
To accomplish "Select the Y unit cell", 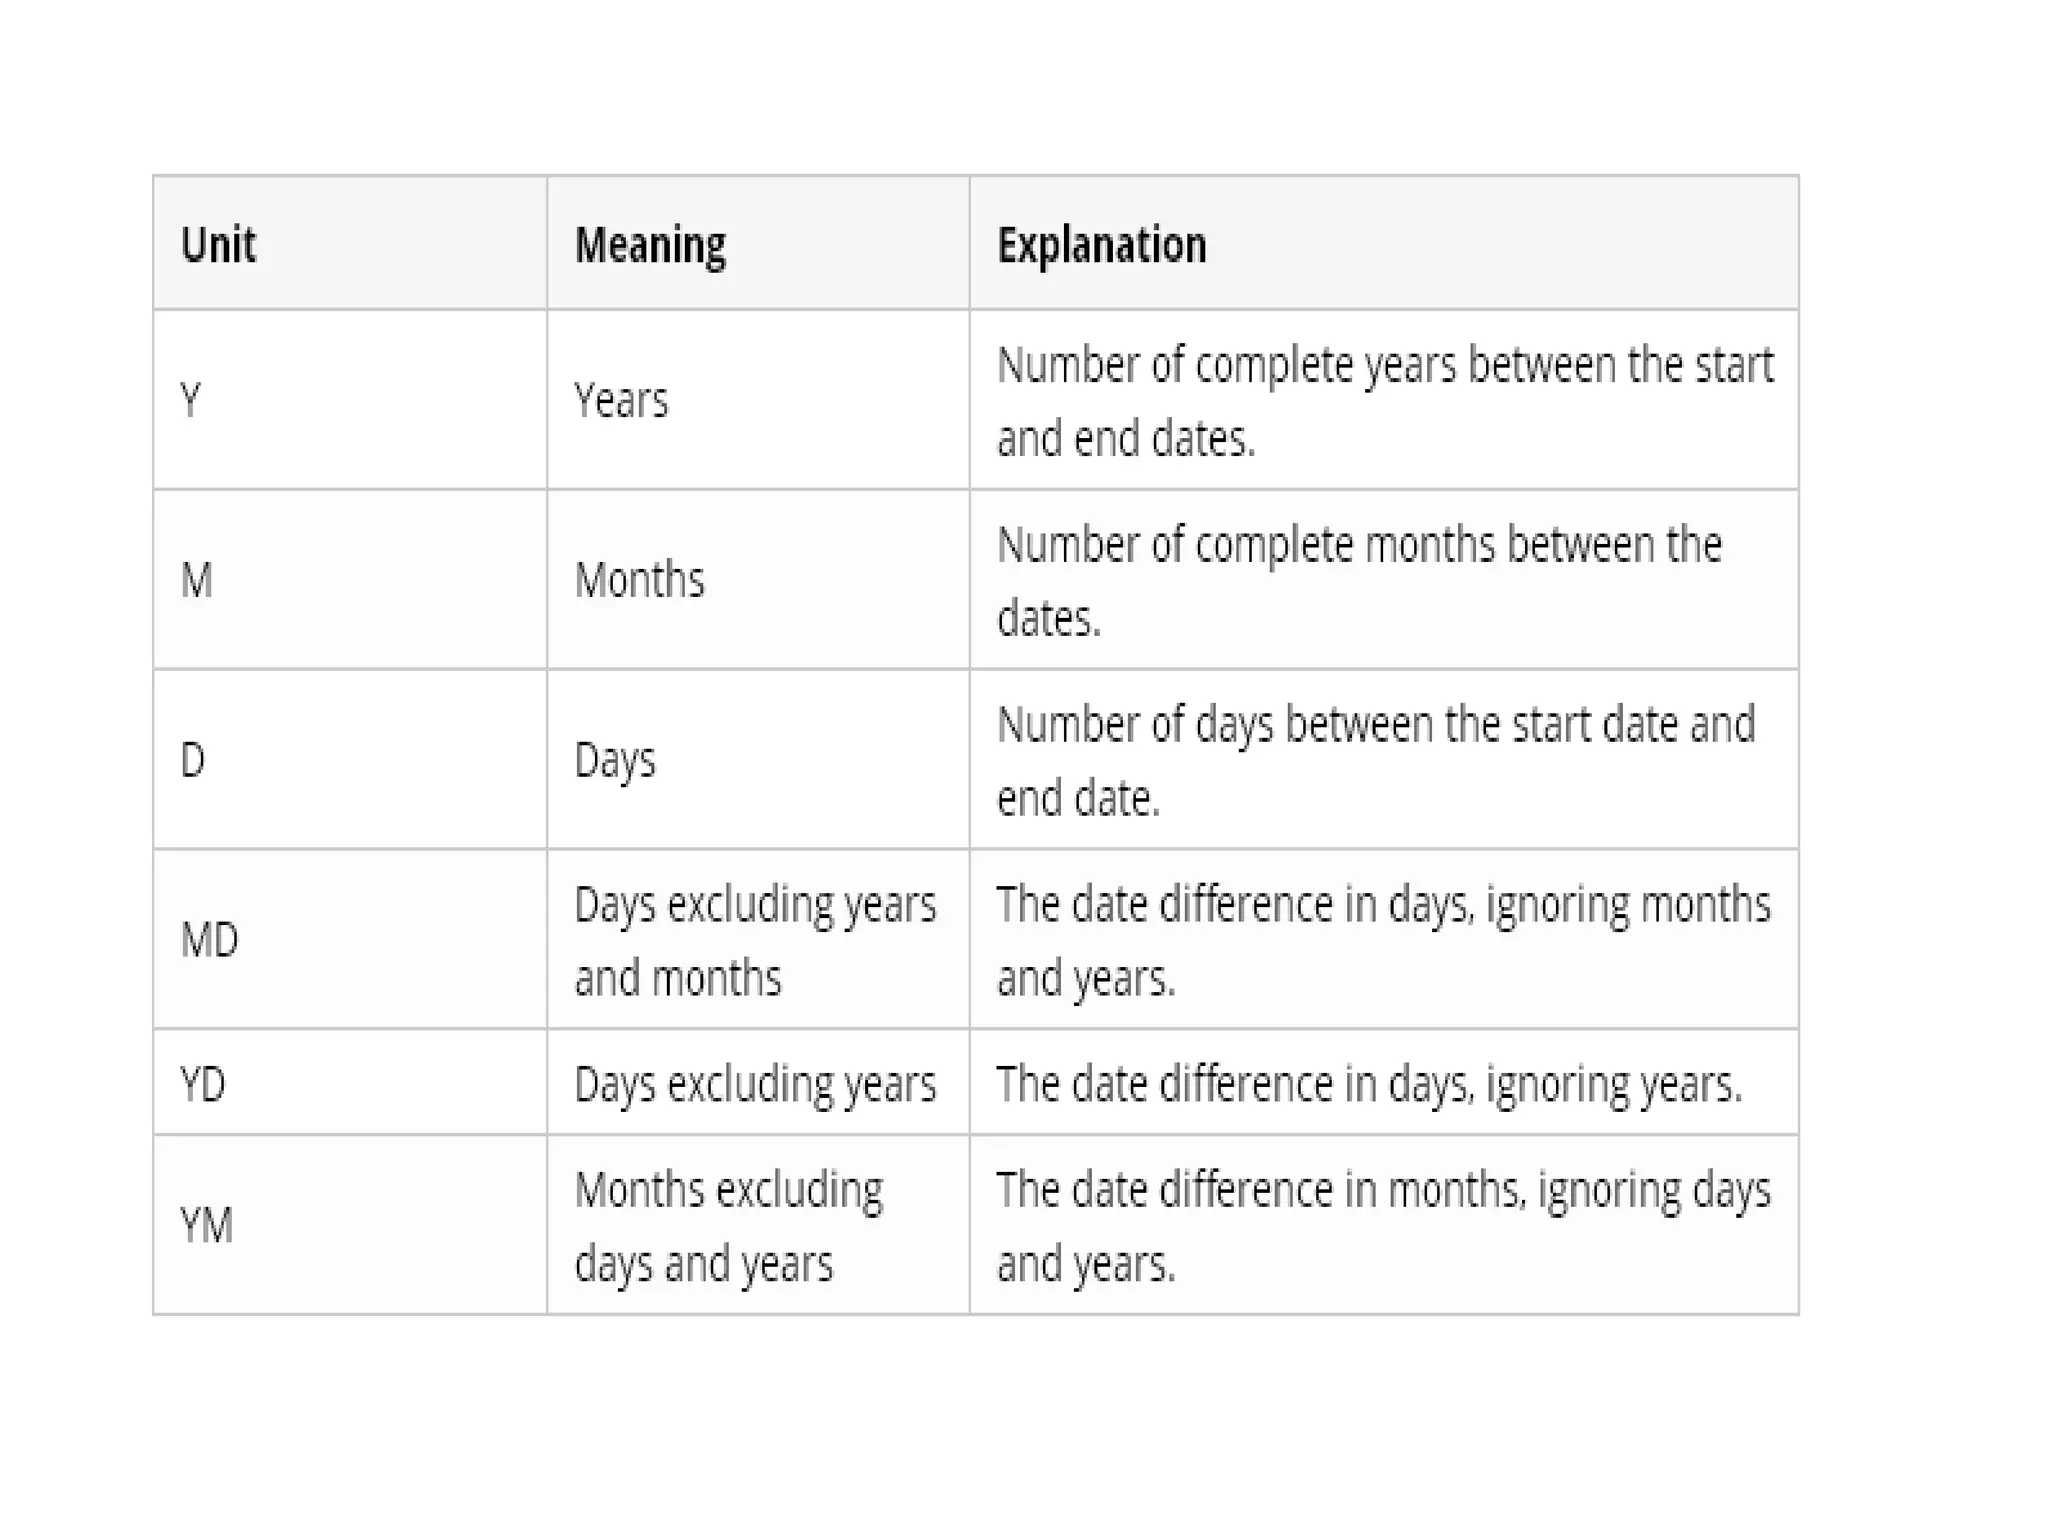I will (x=191, y=401).
